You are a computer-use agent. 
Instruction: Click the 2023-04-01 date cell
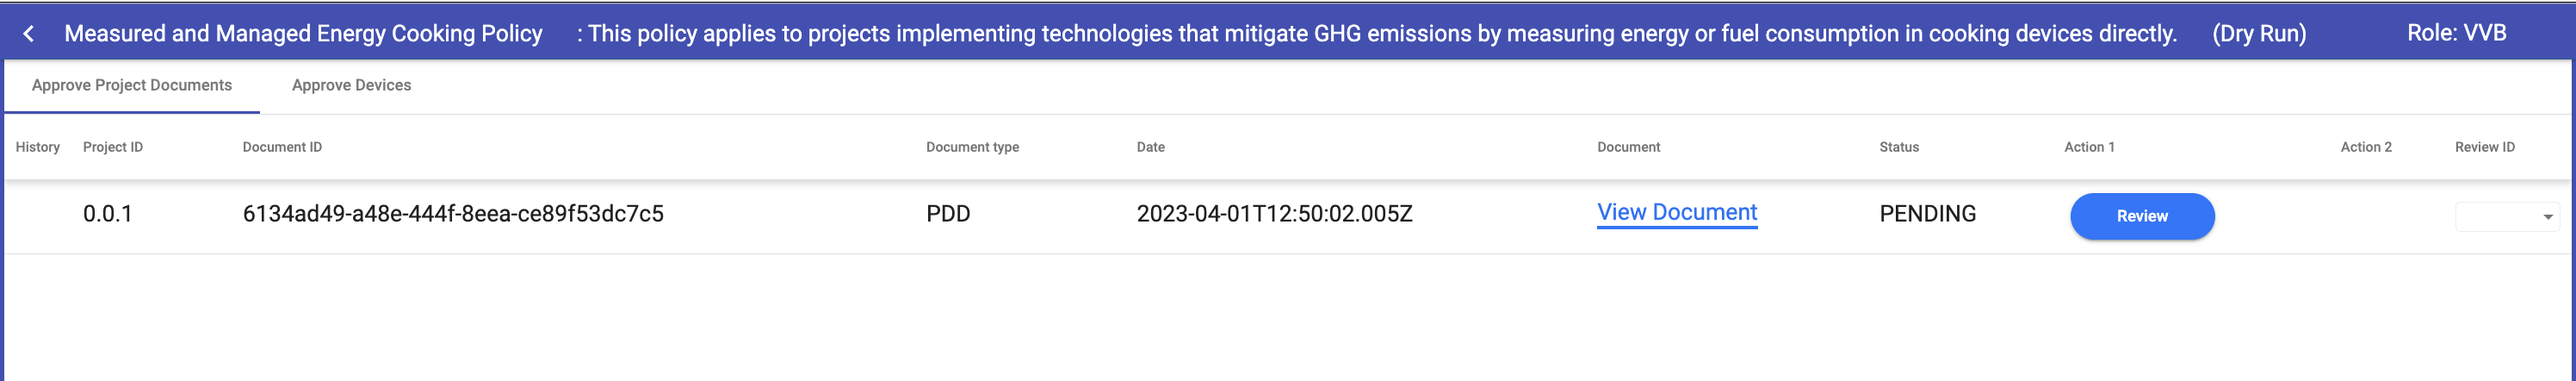pos(1274,214)
